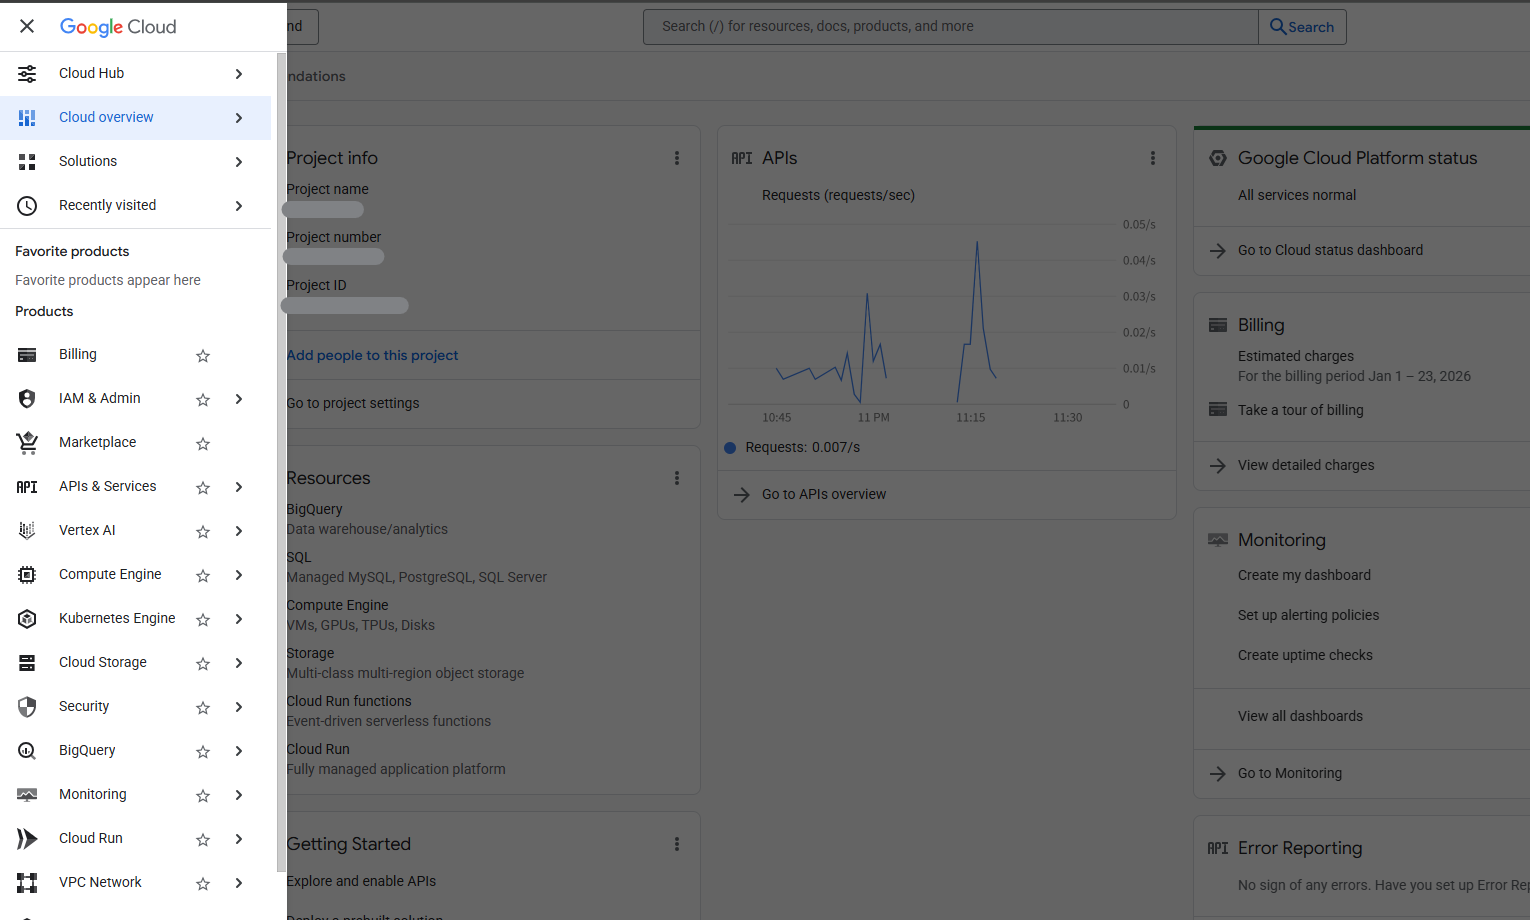Open Vertex AI from the sidebar icon
Image resolution: width=1530 pixels, height=920 pixels.
coord(27,530)
